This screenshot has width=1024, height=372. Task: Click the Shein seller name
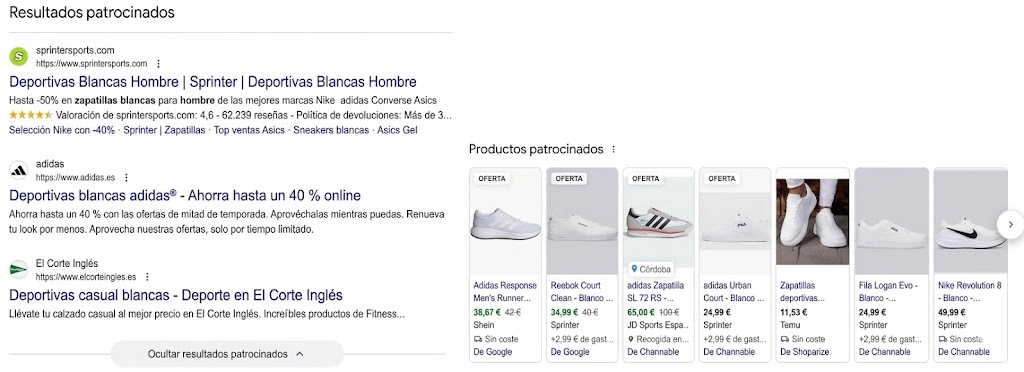click(x=484, y=325)
